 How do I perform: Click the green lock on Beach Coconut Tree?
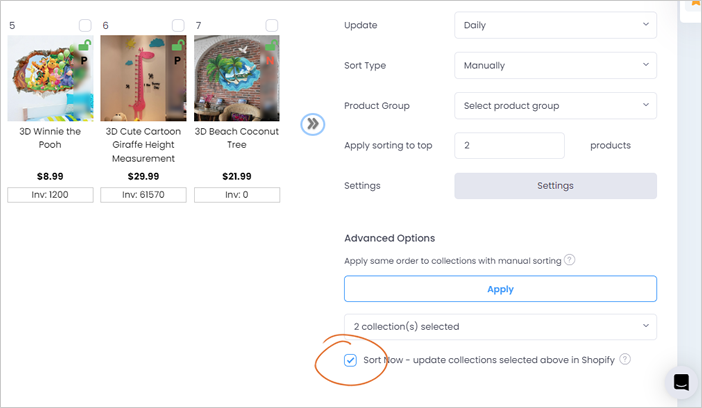click(x=271, y=45)
